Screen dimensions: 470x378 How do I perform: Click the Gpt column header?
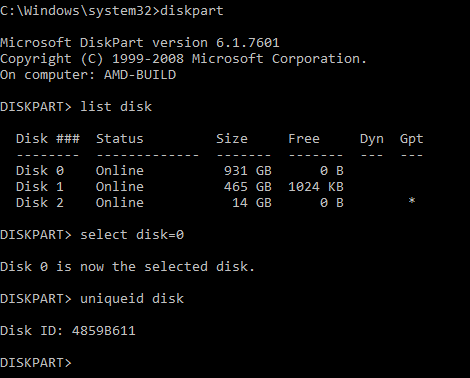[x=412, y=139]
